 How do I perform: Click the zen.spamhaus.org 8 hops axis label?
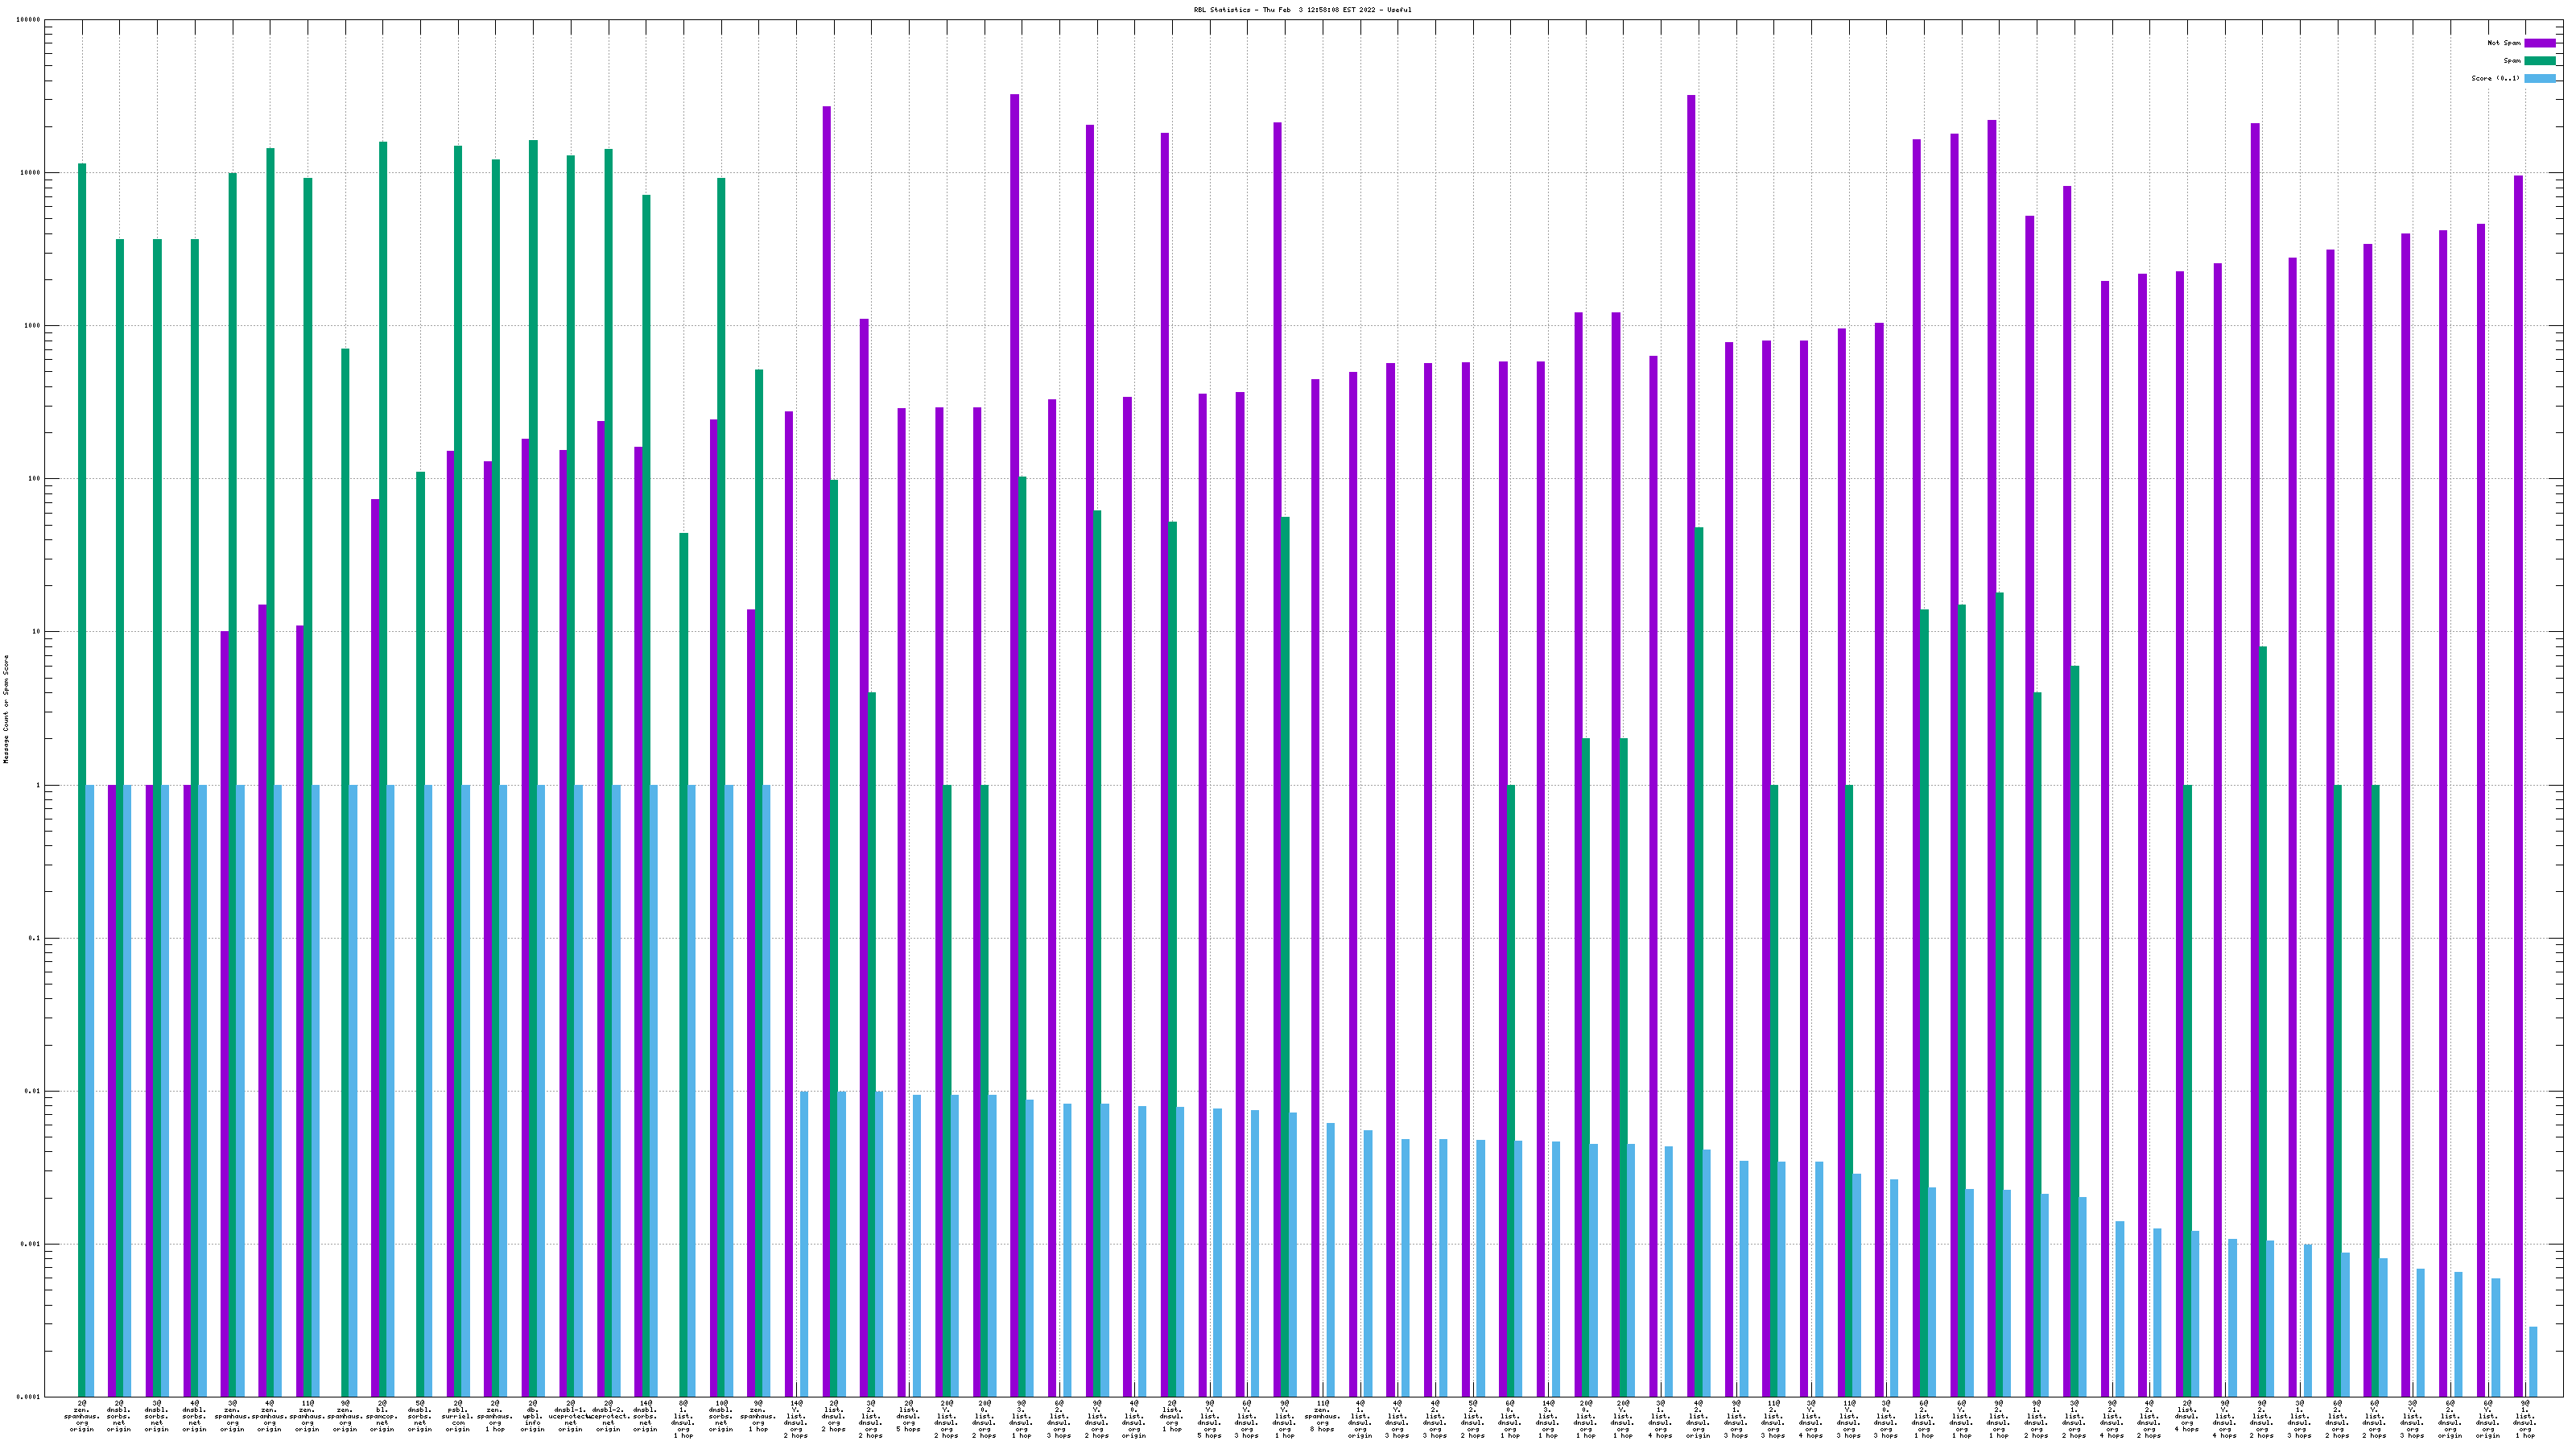[x=1322, y=1416]
